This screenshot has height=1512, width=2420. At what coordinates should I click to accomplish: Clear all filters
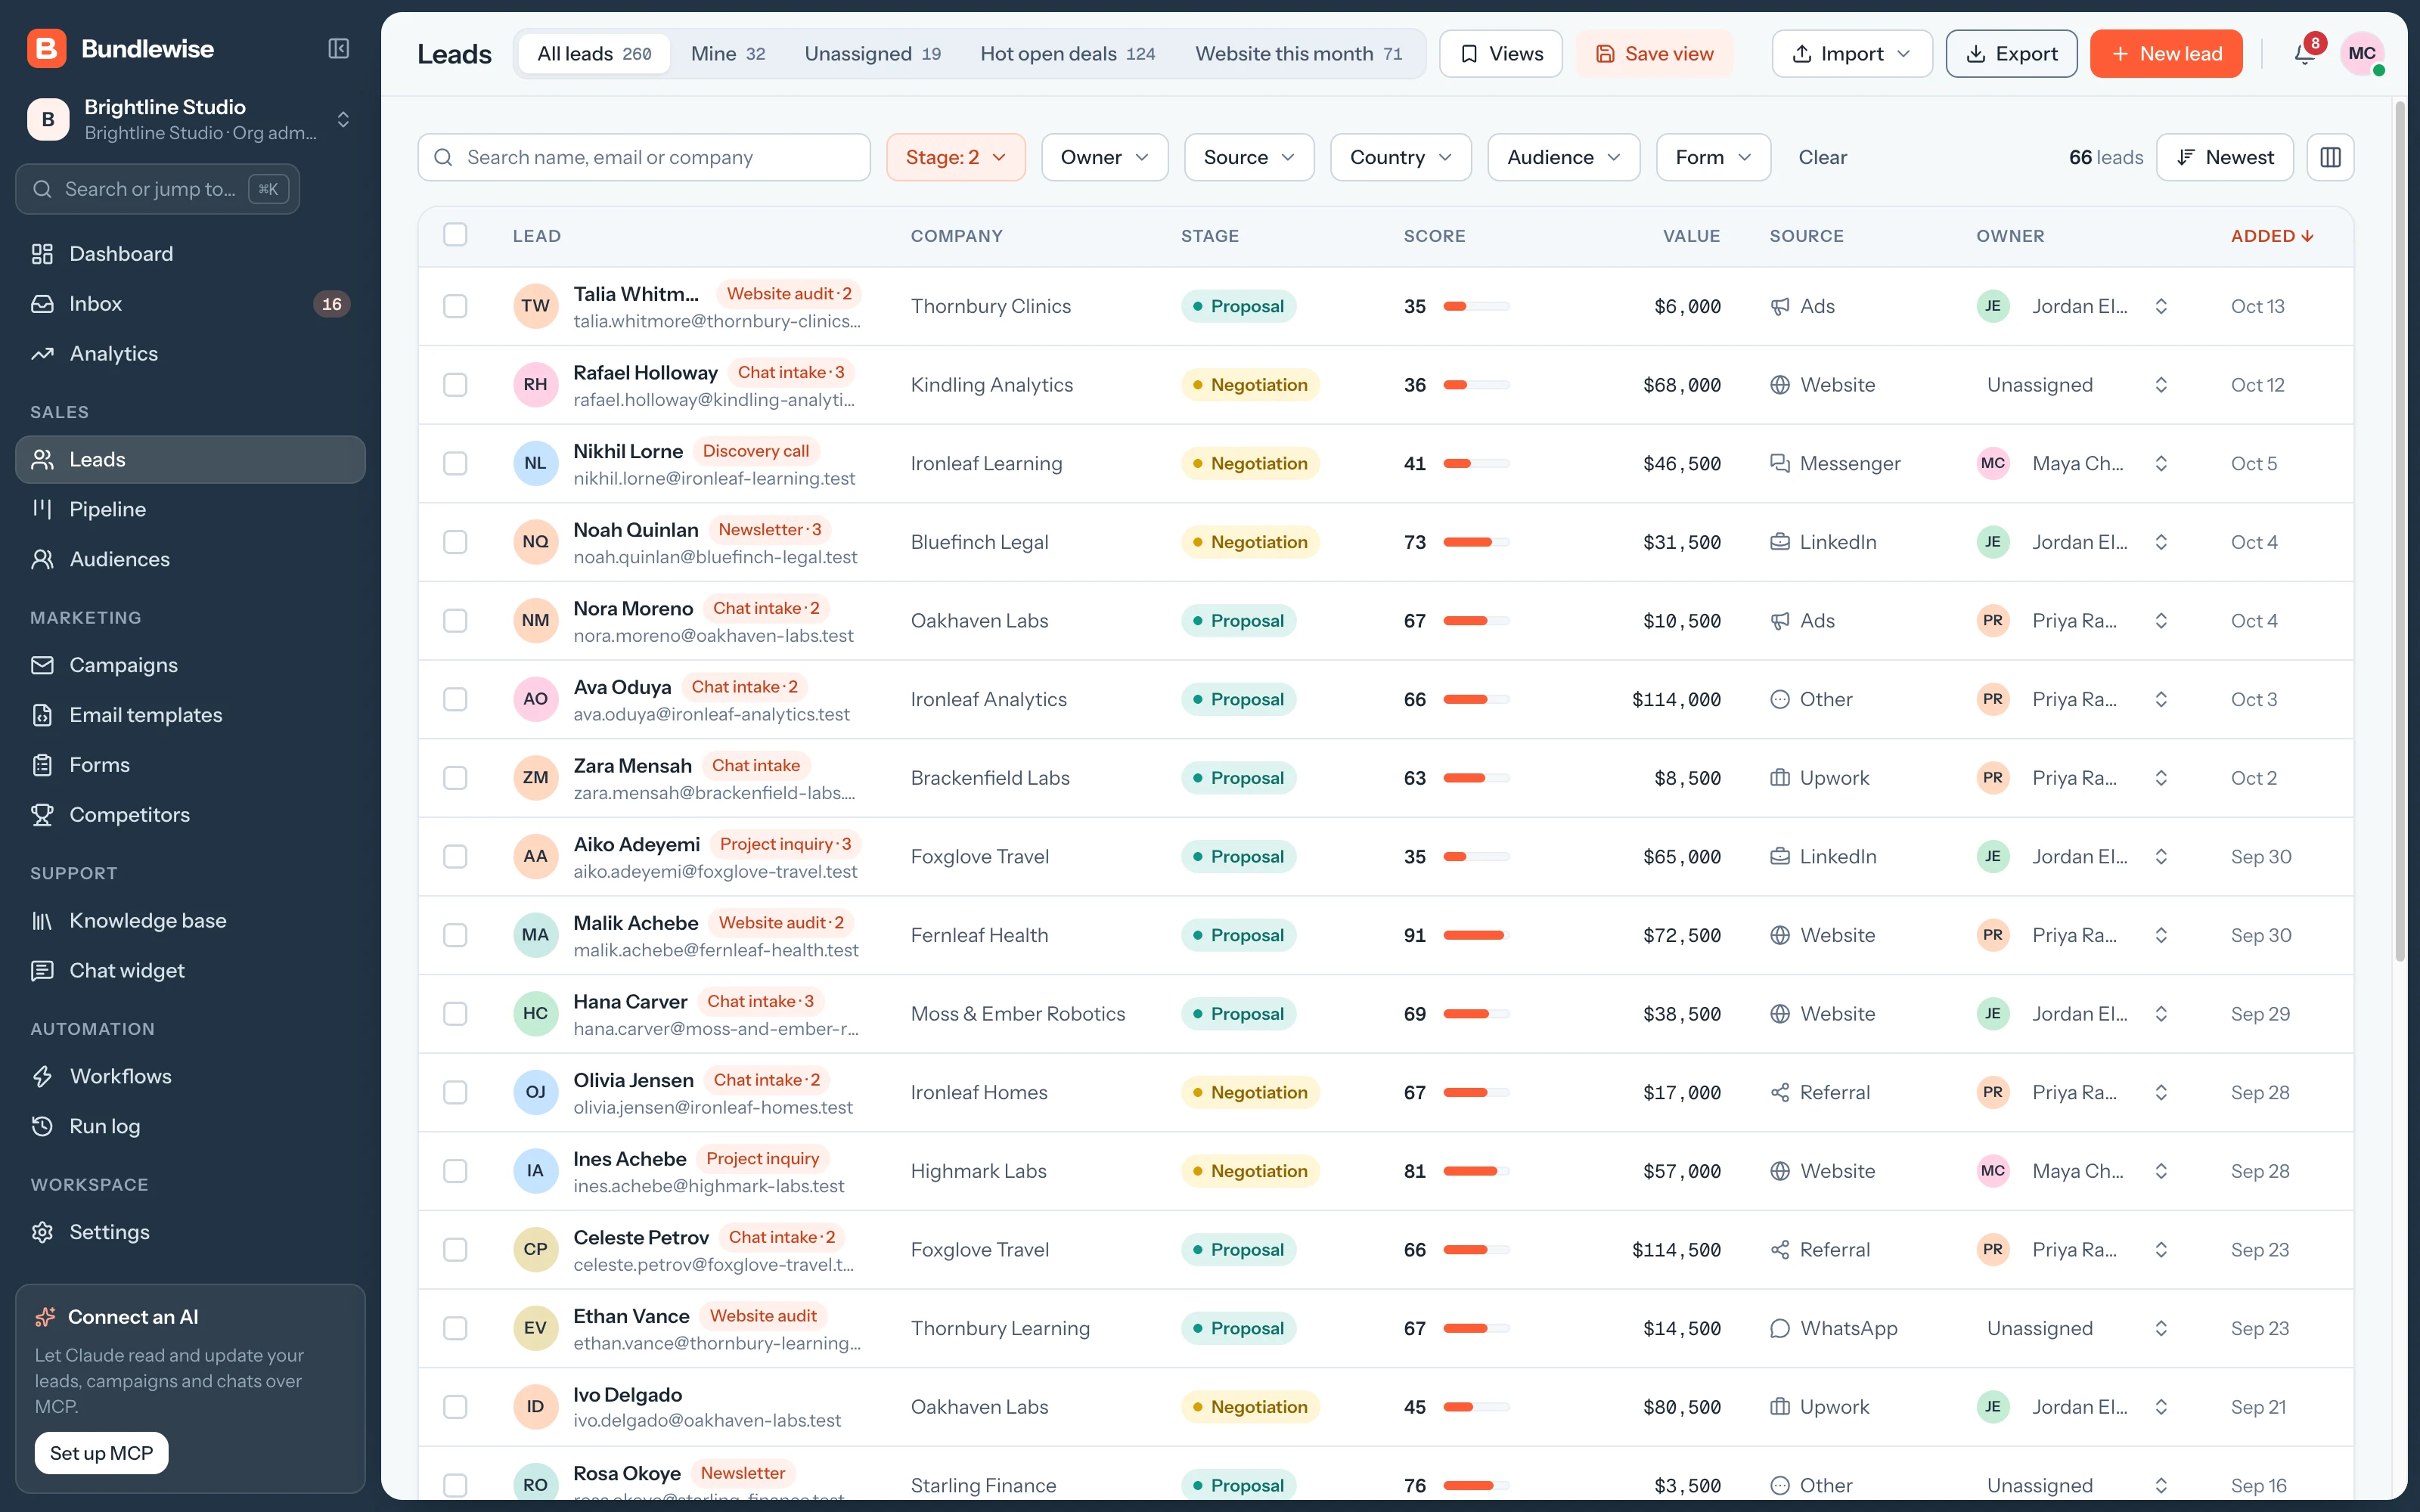(1822, 157)
